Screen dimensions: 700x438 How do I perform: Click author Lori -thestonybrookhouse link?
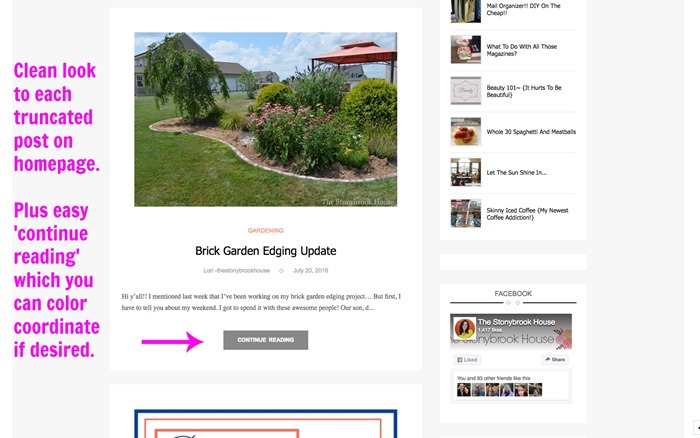point(237,271)
